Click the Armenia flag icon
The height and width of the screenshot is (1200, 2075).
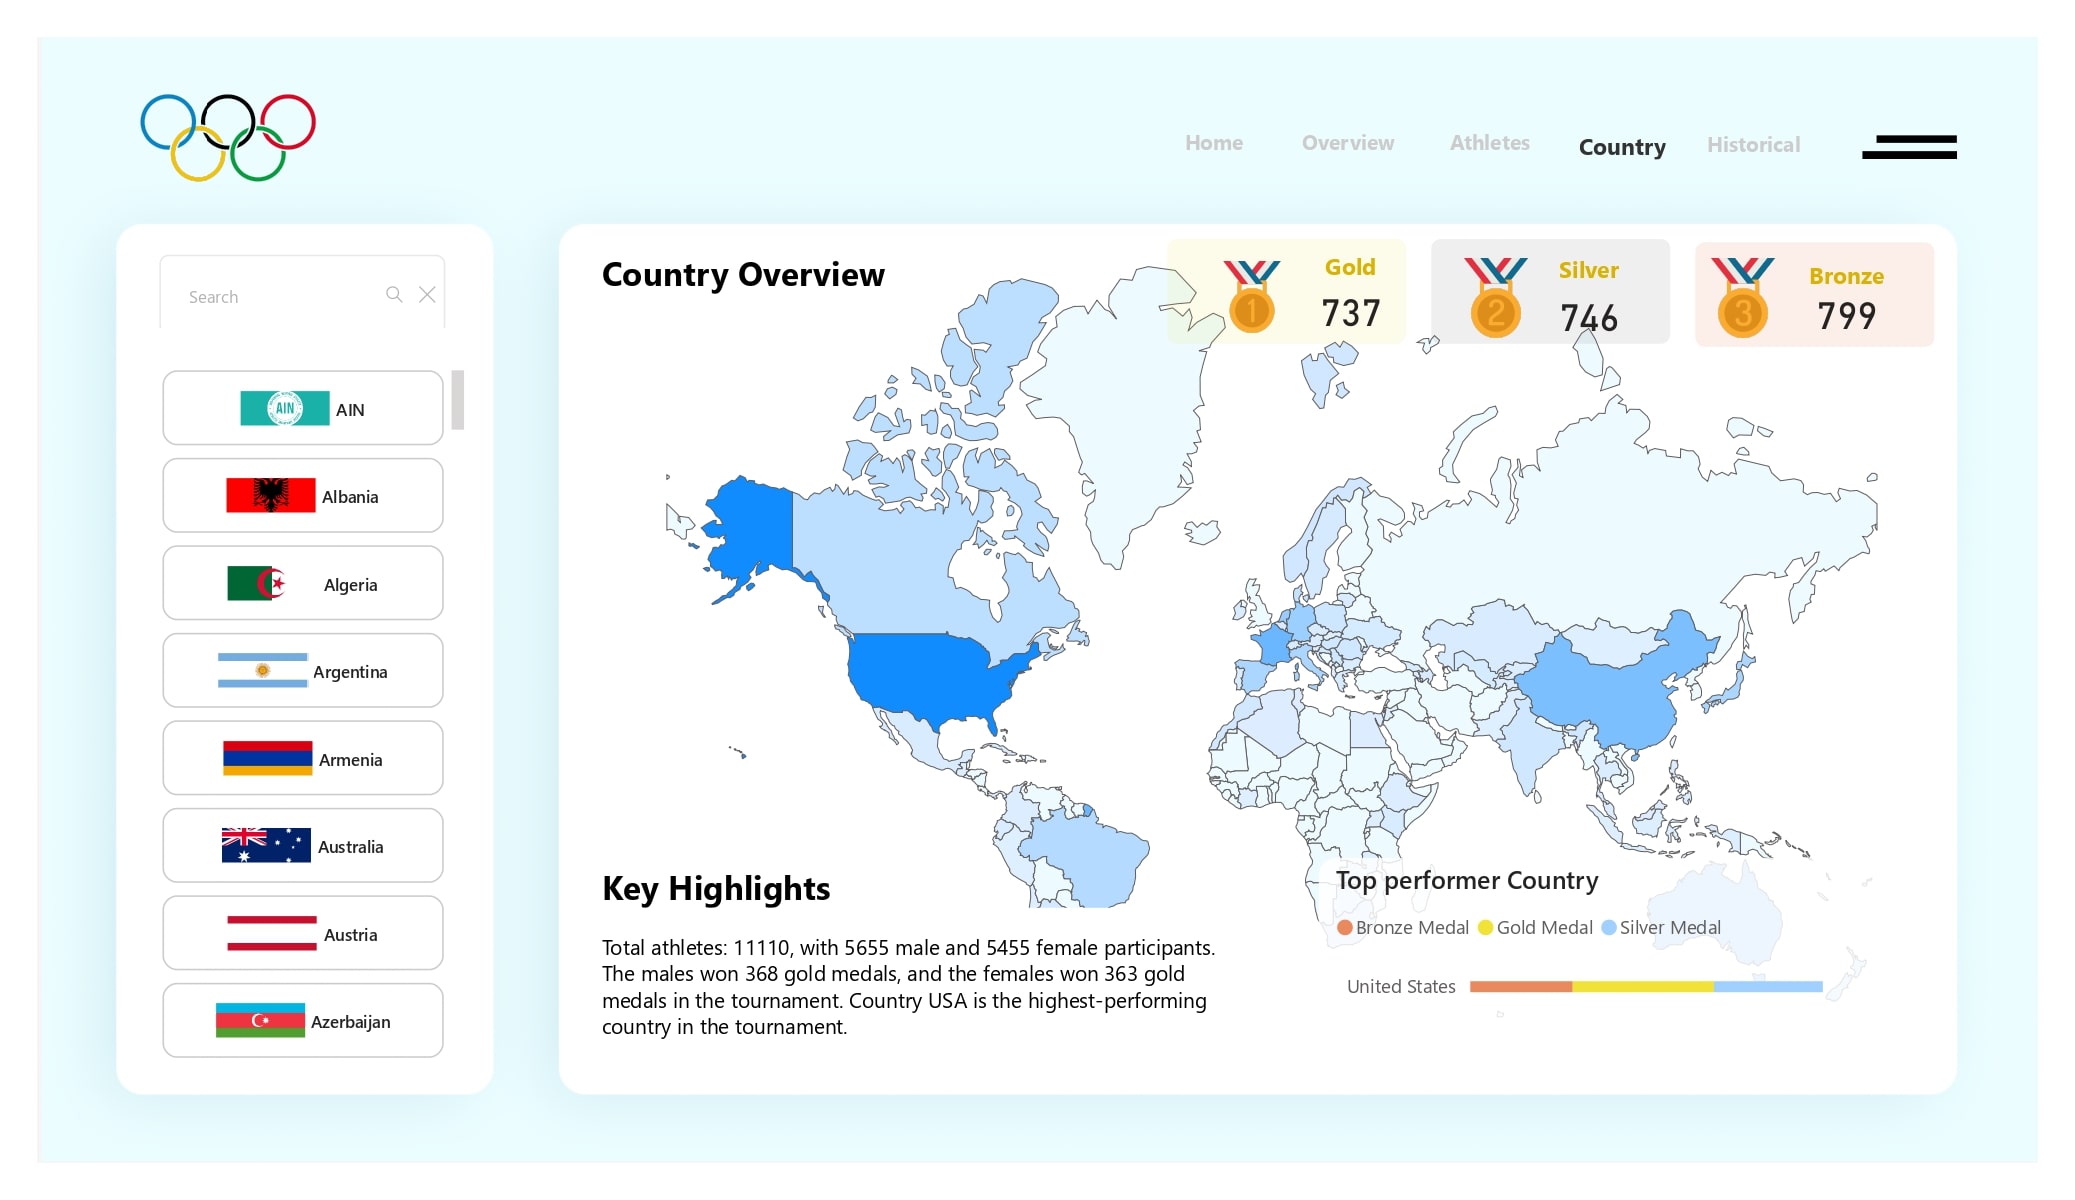click(x=268, y=758)
